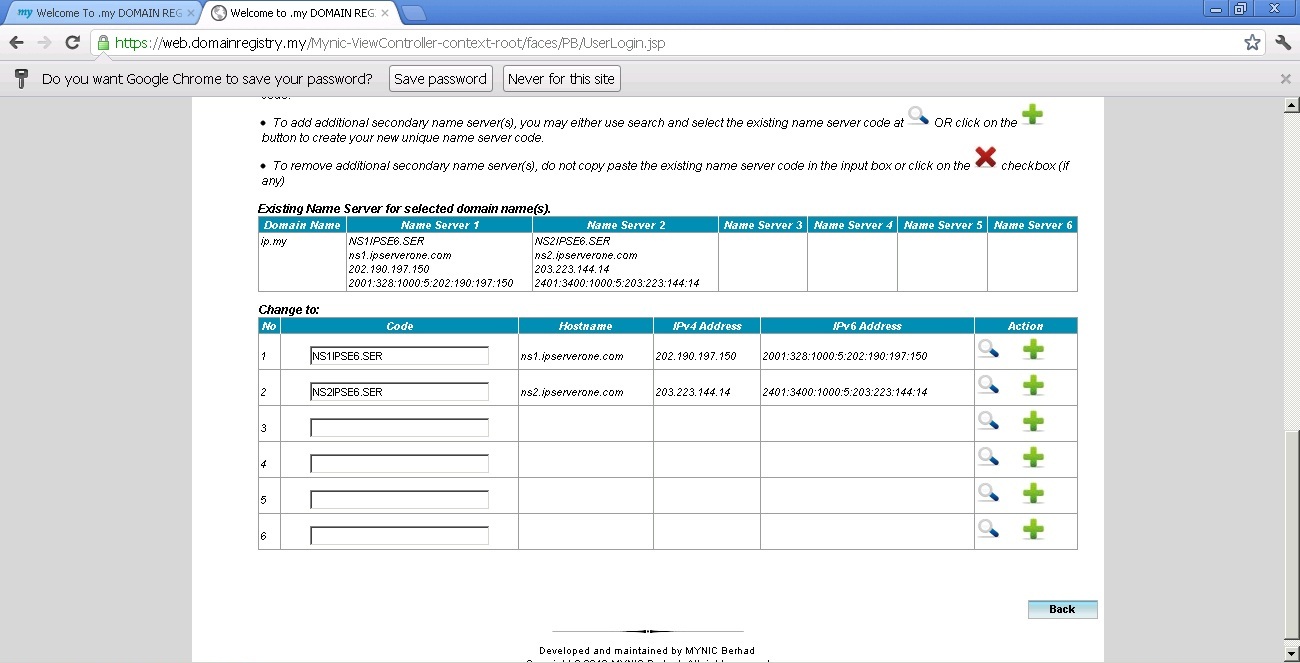This screenshot has width=1300, height=663.
Task: Click 'Action' column header
Action: pyautogui.click(x=1025, y=326)
